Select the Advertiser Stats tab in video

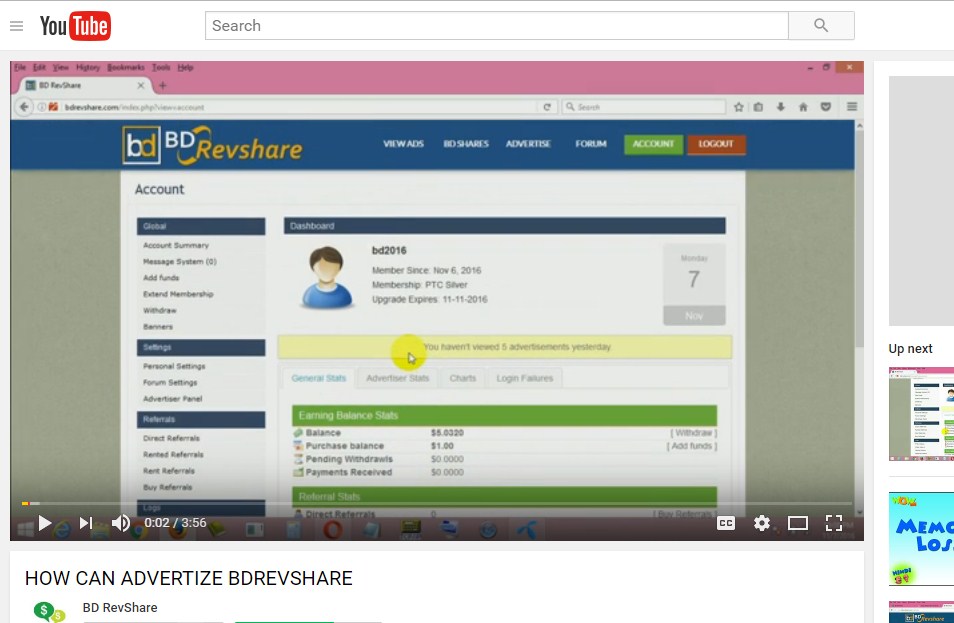coord(397,378)
